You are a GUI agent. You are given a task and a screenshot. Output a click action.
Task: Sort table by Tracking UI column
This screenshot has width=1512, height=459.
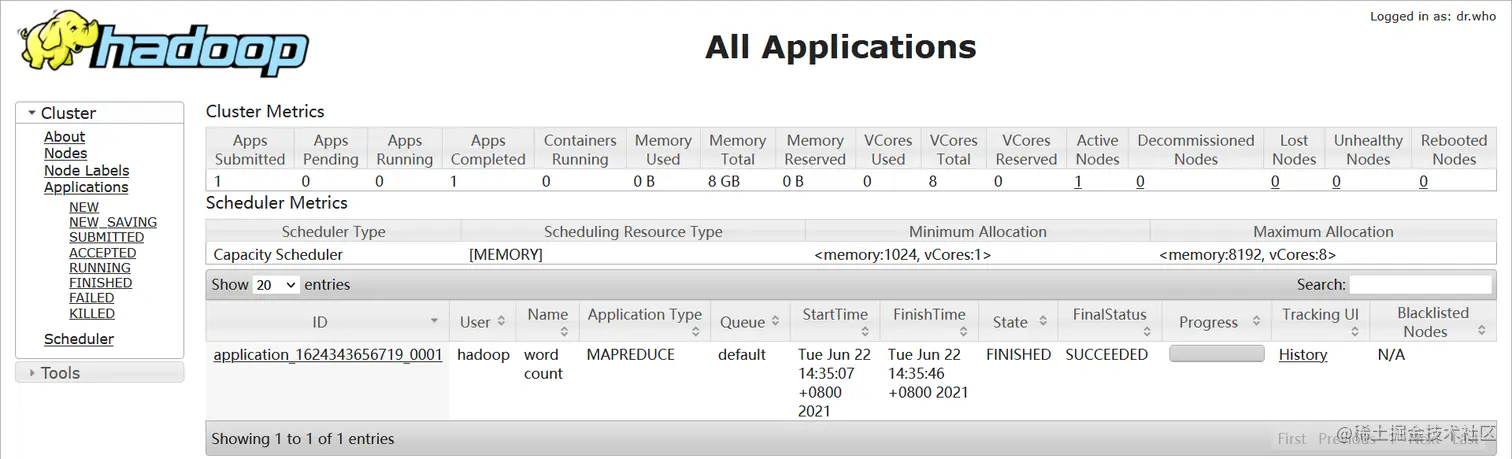click(1320, 322)
